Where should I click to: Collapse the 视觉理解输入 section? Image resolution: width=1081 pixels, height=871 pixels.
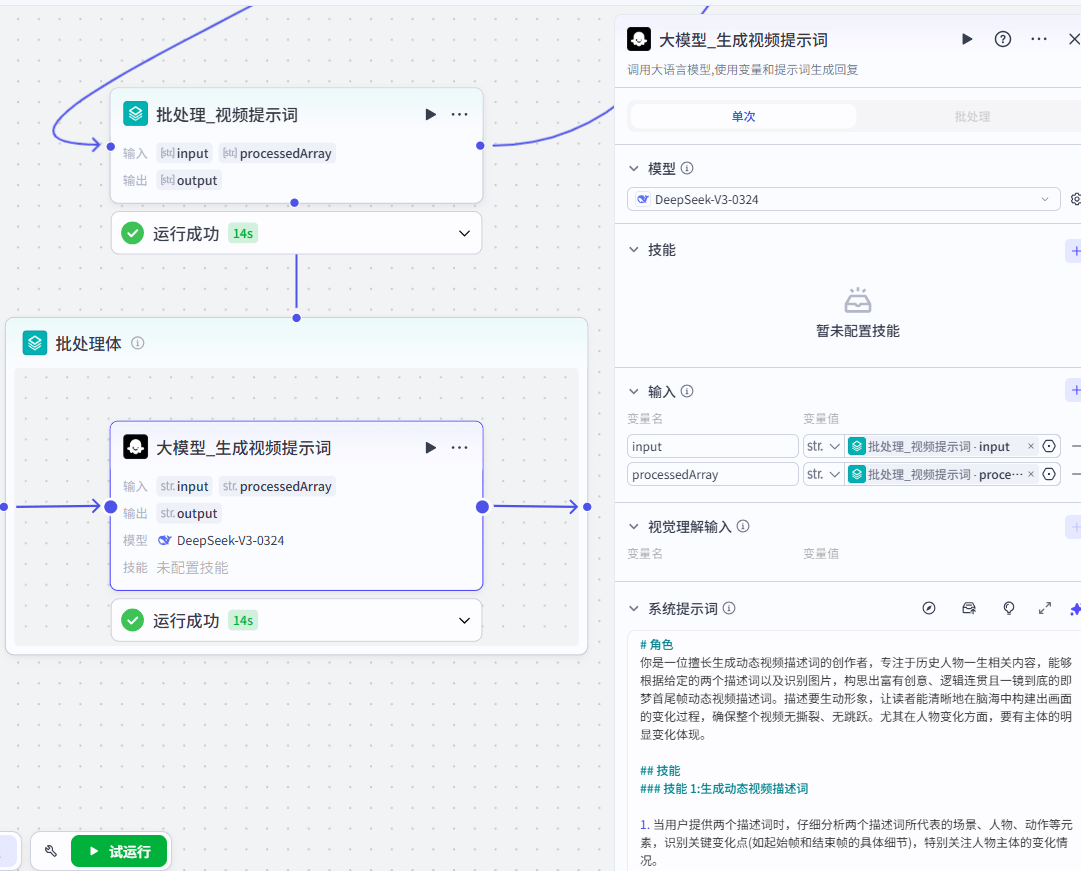(633, 526)
